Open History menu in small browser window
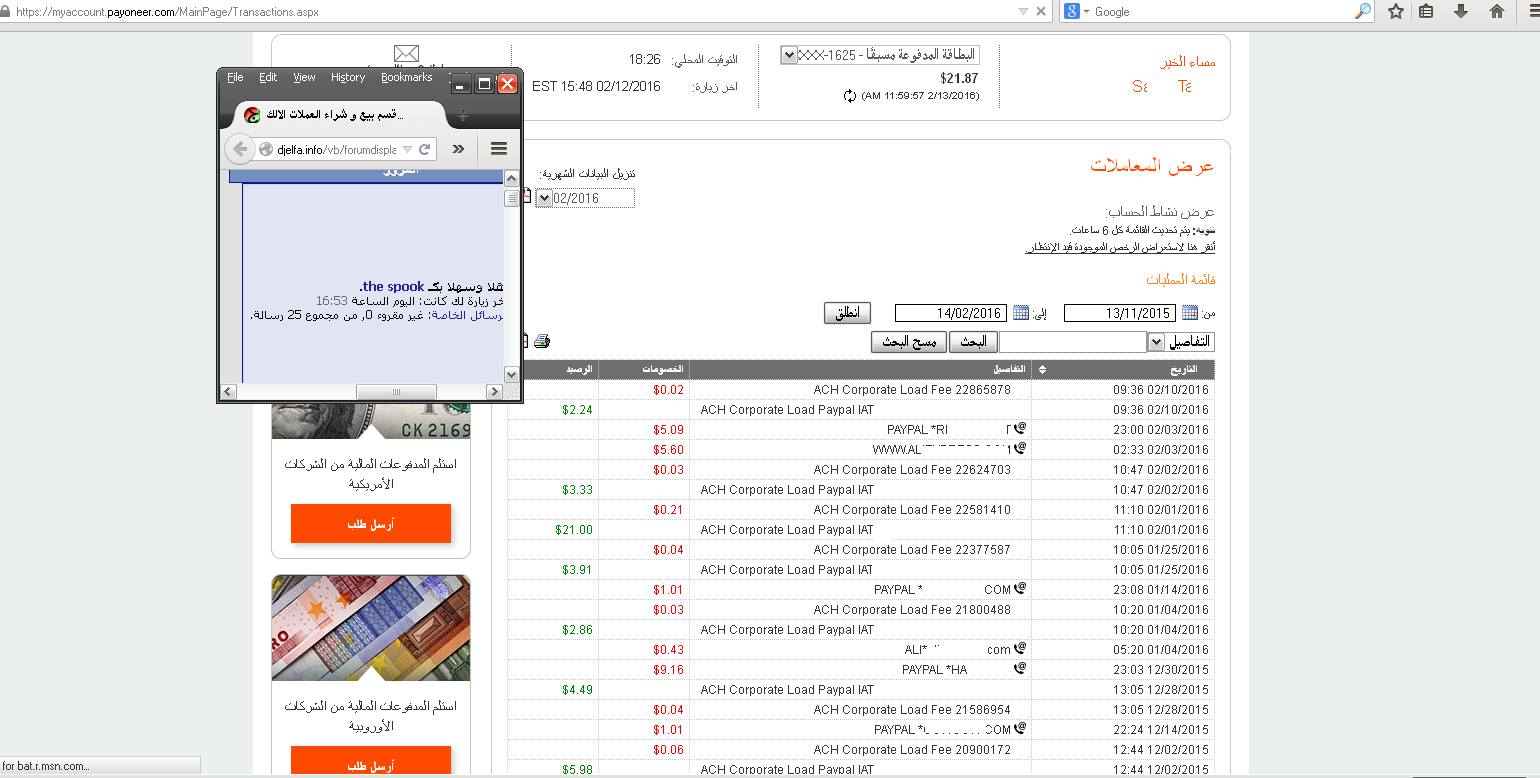The height and width of the screenshot is (778, 1540). [x=348, y=77]
